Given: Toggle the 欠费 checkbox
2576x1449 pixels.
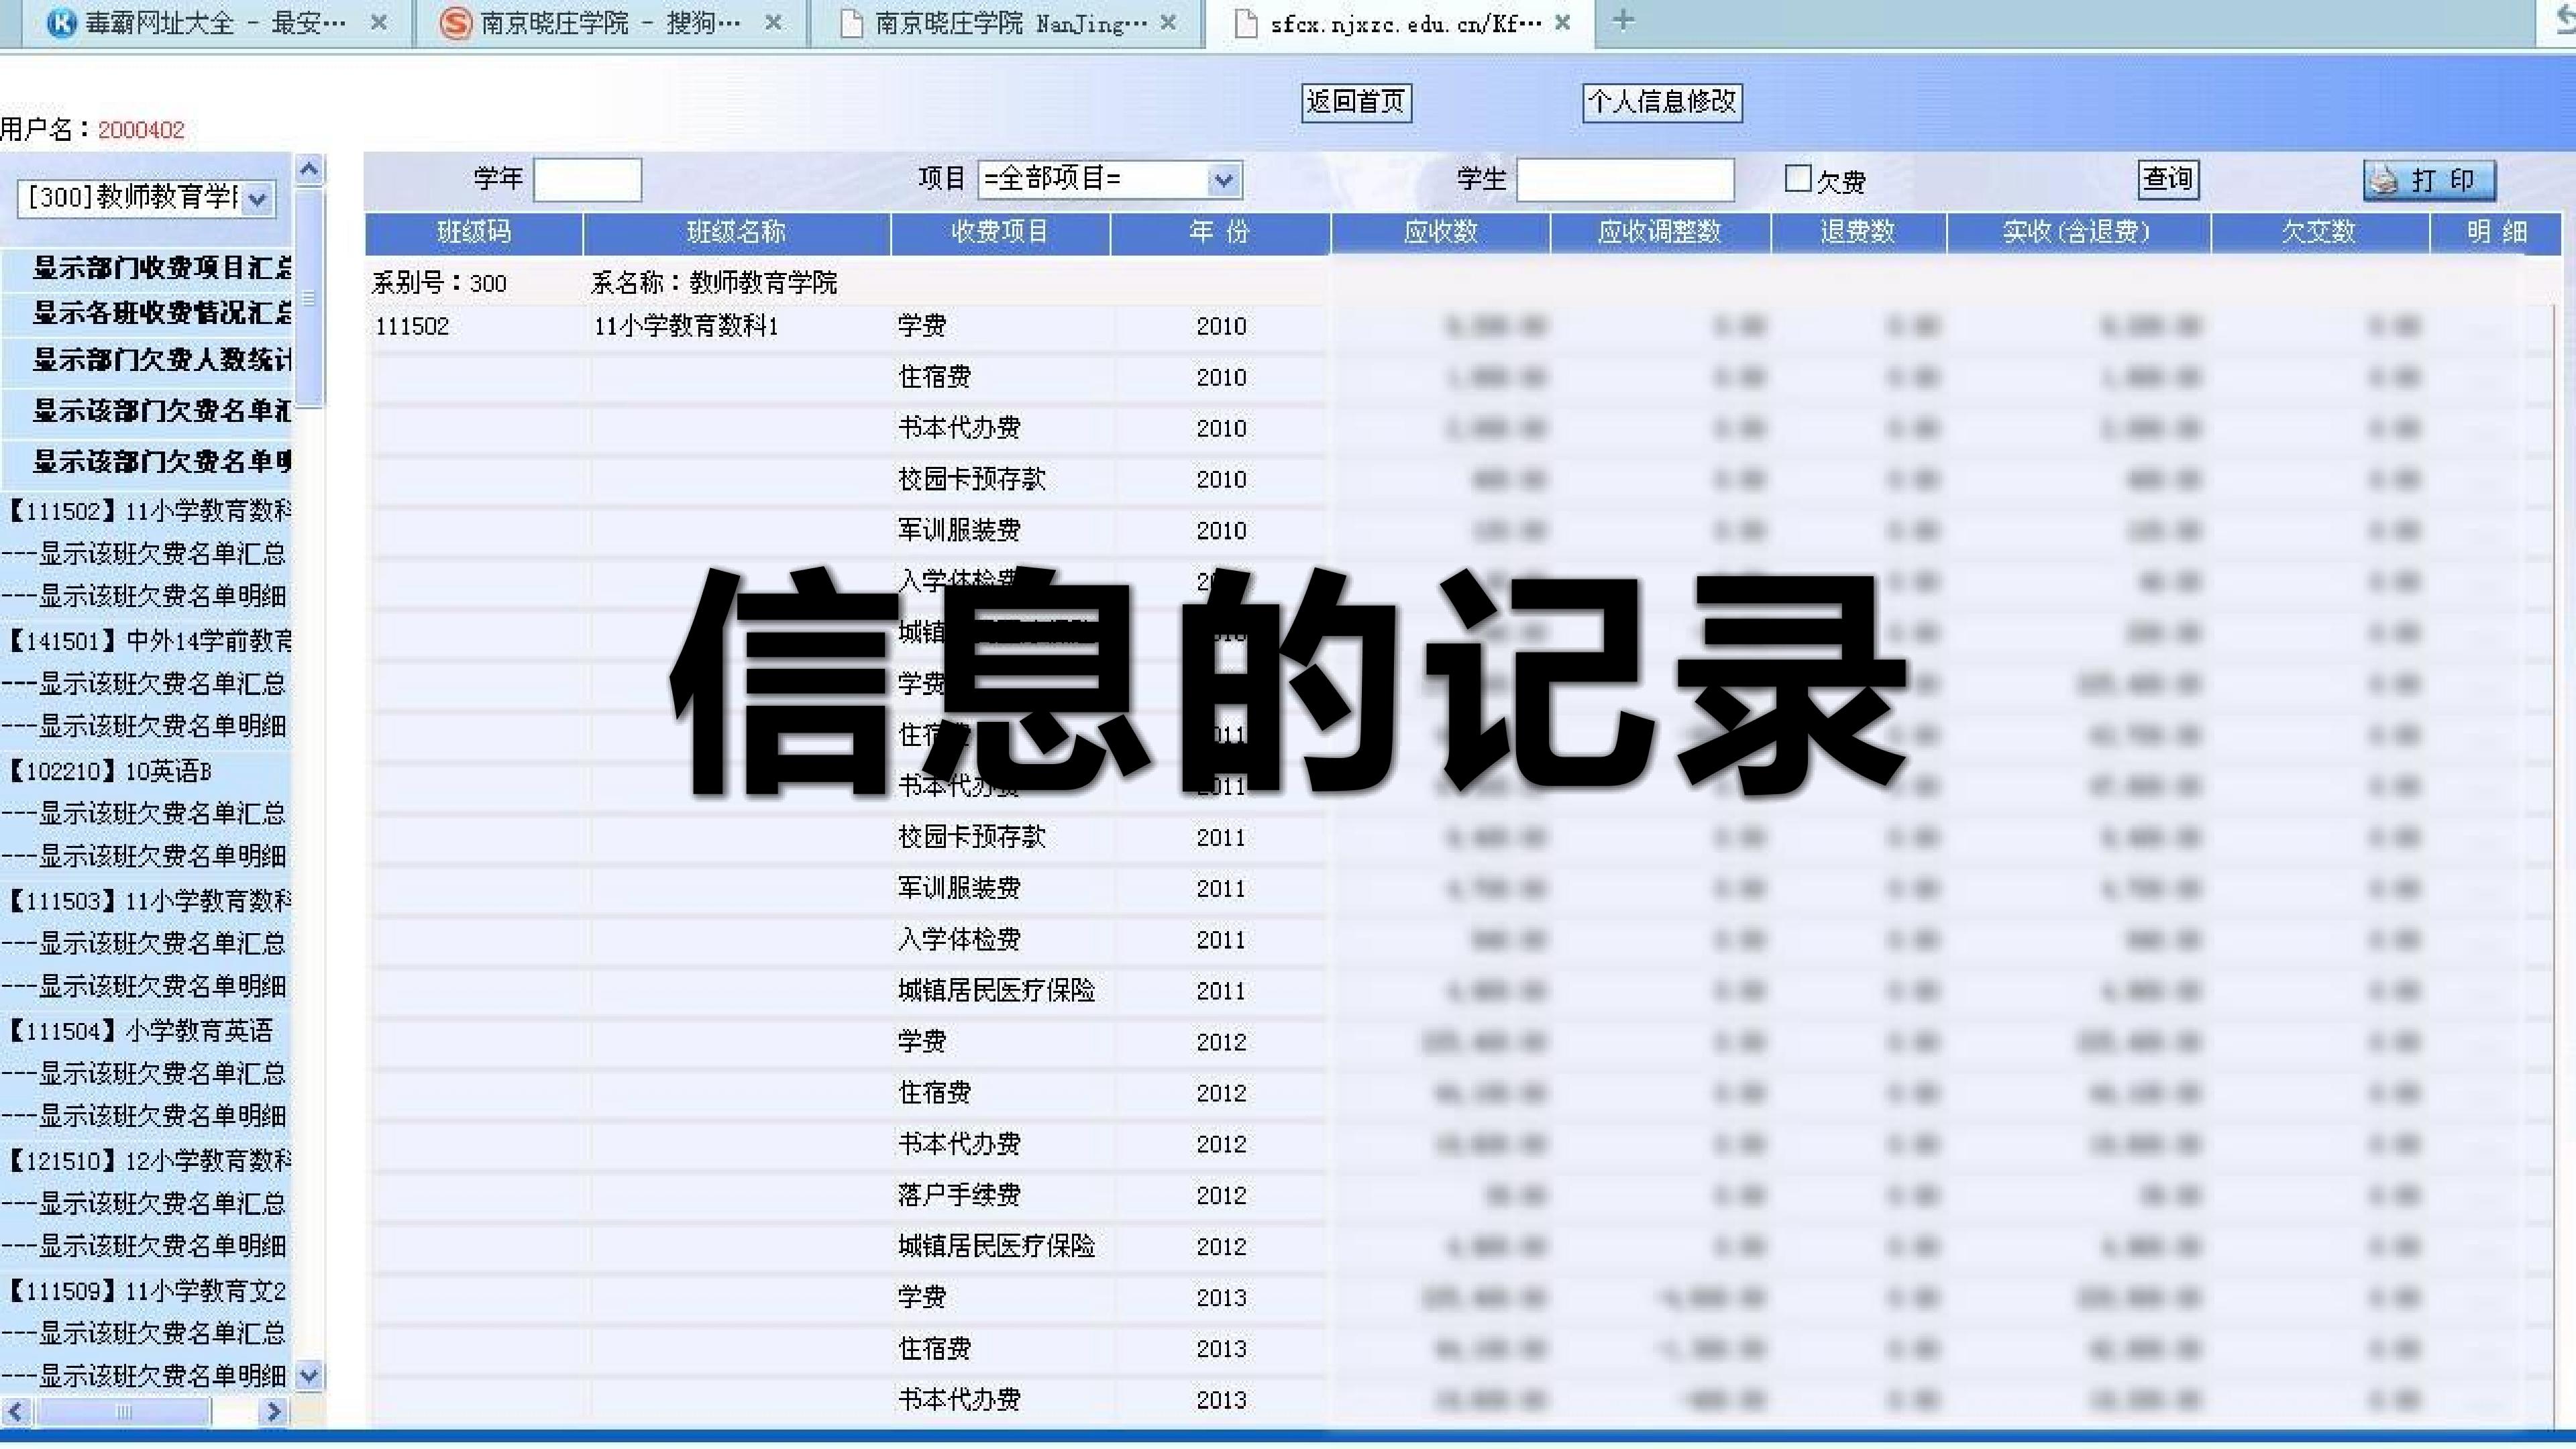Looking at the screenshot, I should (x=1797, y=179).
